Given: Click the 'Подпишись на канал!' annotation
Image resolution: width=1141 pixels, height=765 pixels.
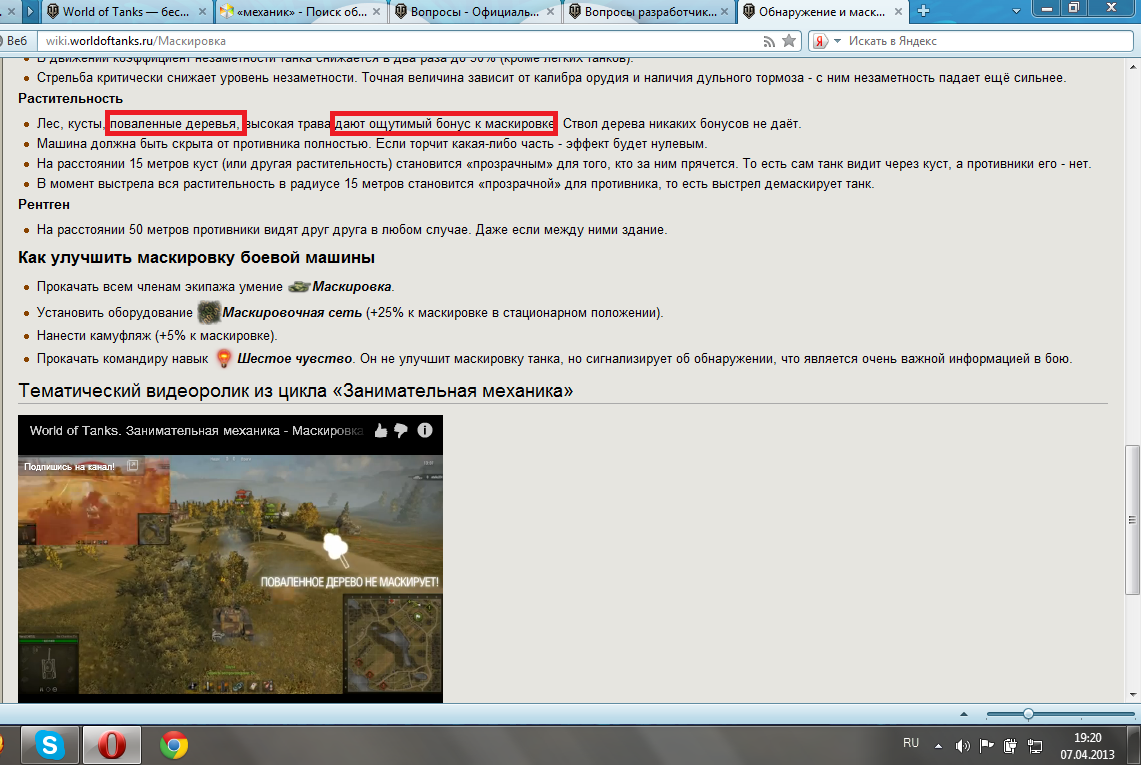Looking at the screenshot, I should pyautogui.click(x=69, y=467).
